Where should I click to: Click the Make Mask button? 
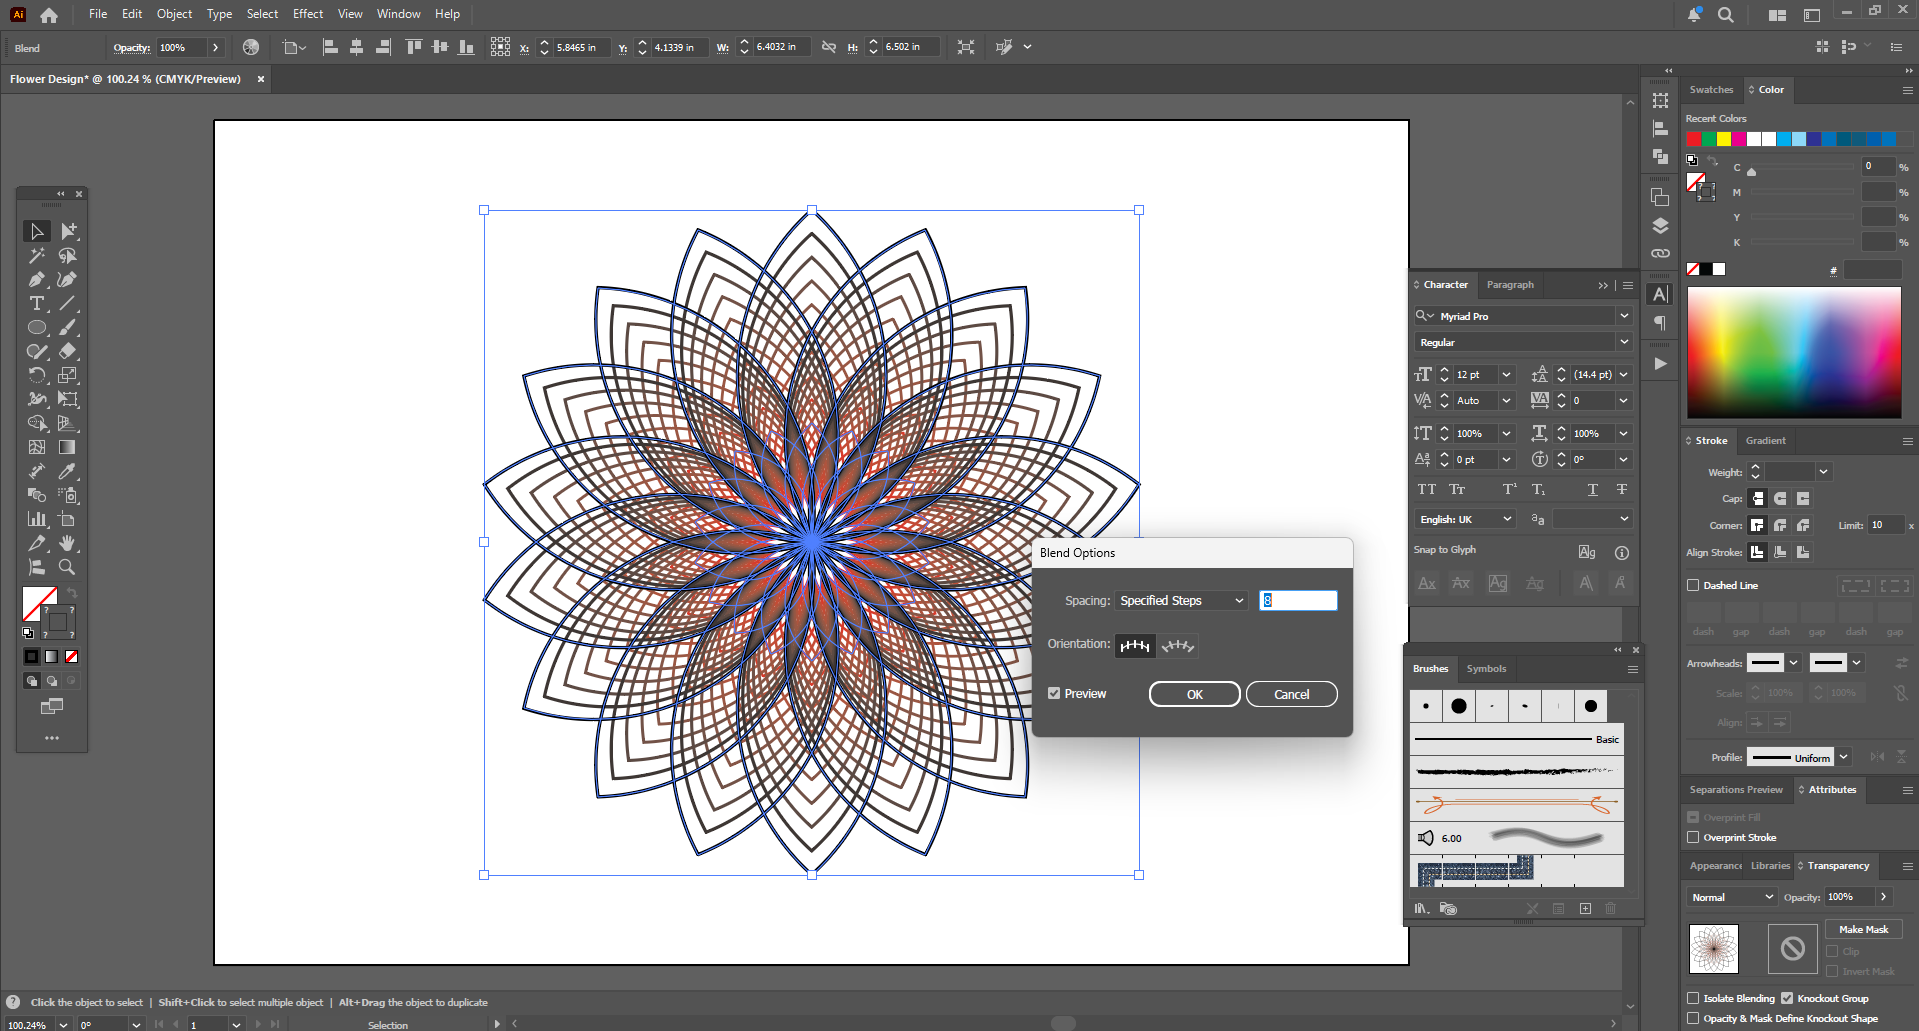[1863, 930]
